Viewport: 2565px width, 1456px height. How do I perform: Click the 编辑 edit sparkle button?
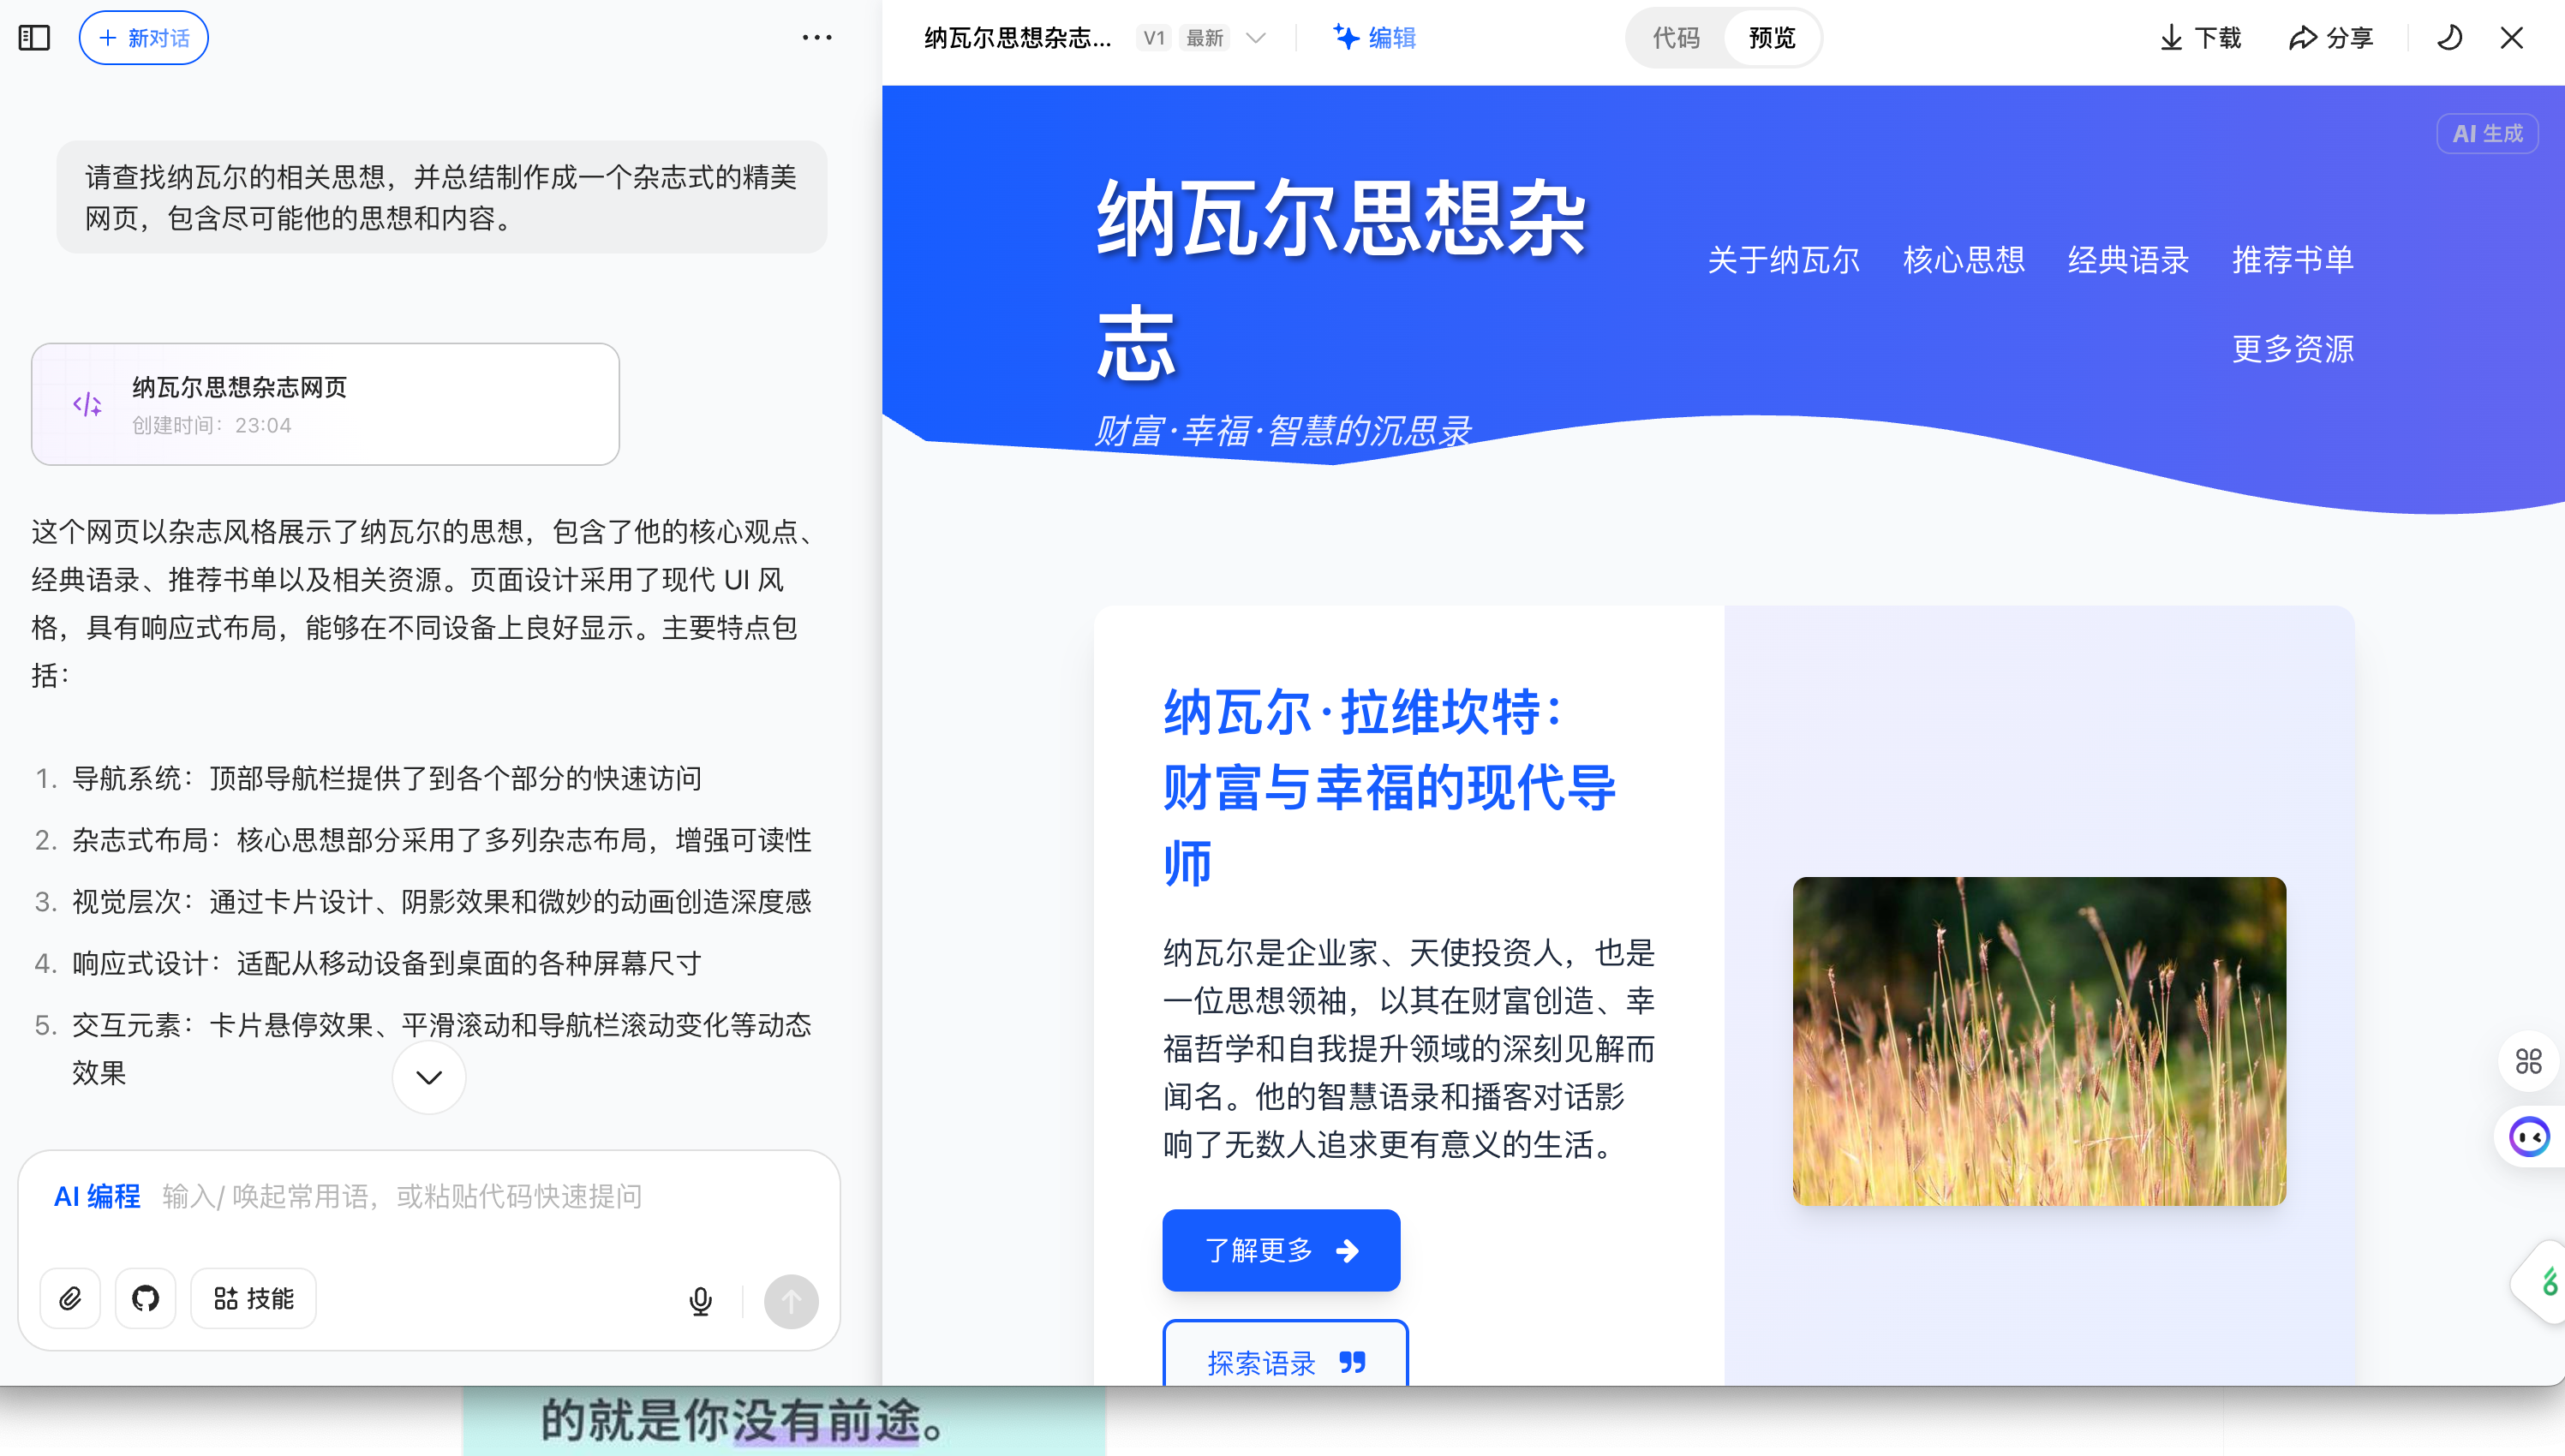click(x=1375, y=38)
